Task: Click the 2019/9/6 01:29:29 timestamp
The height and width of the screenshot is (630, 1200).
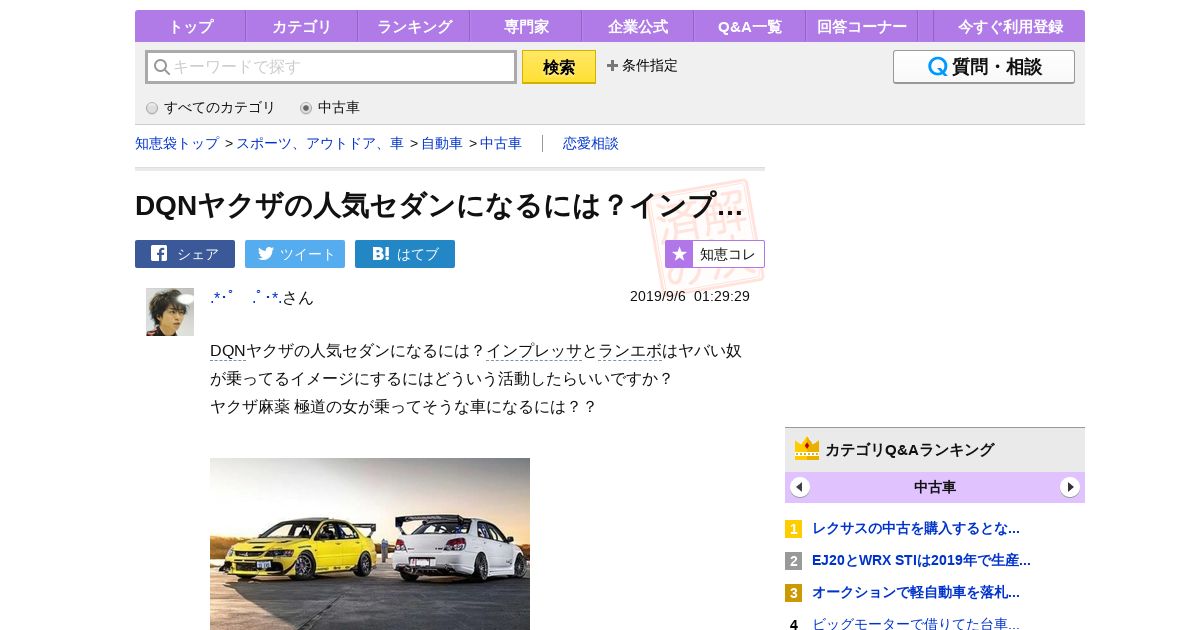Action: [690, 296]
